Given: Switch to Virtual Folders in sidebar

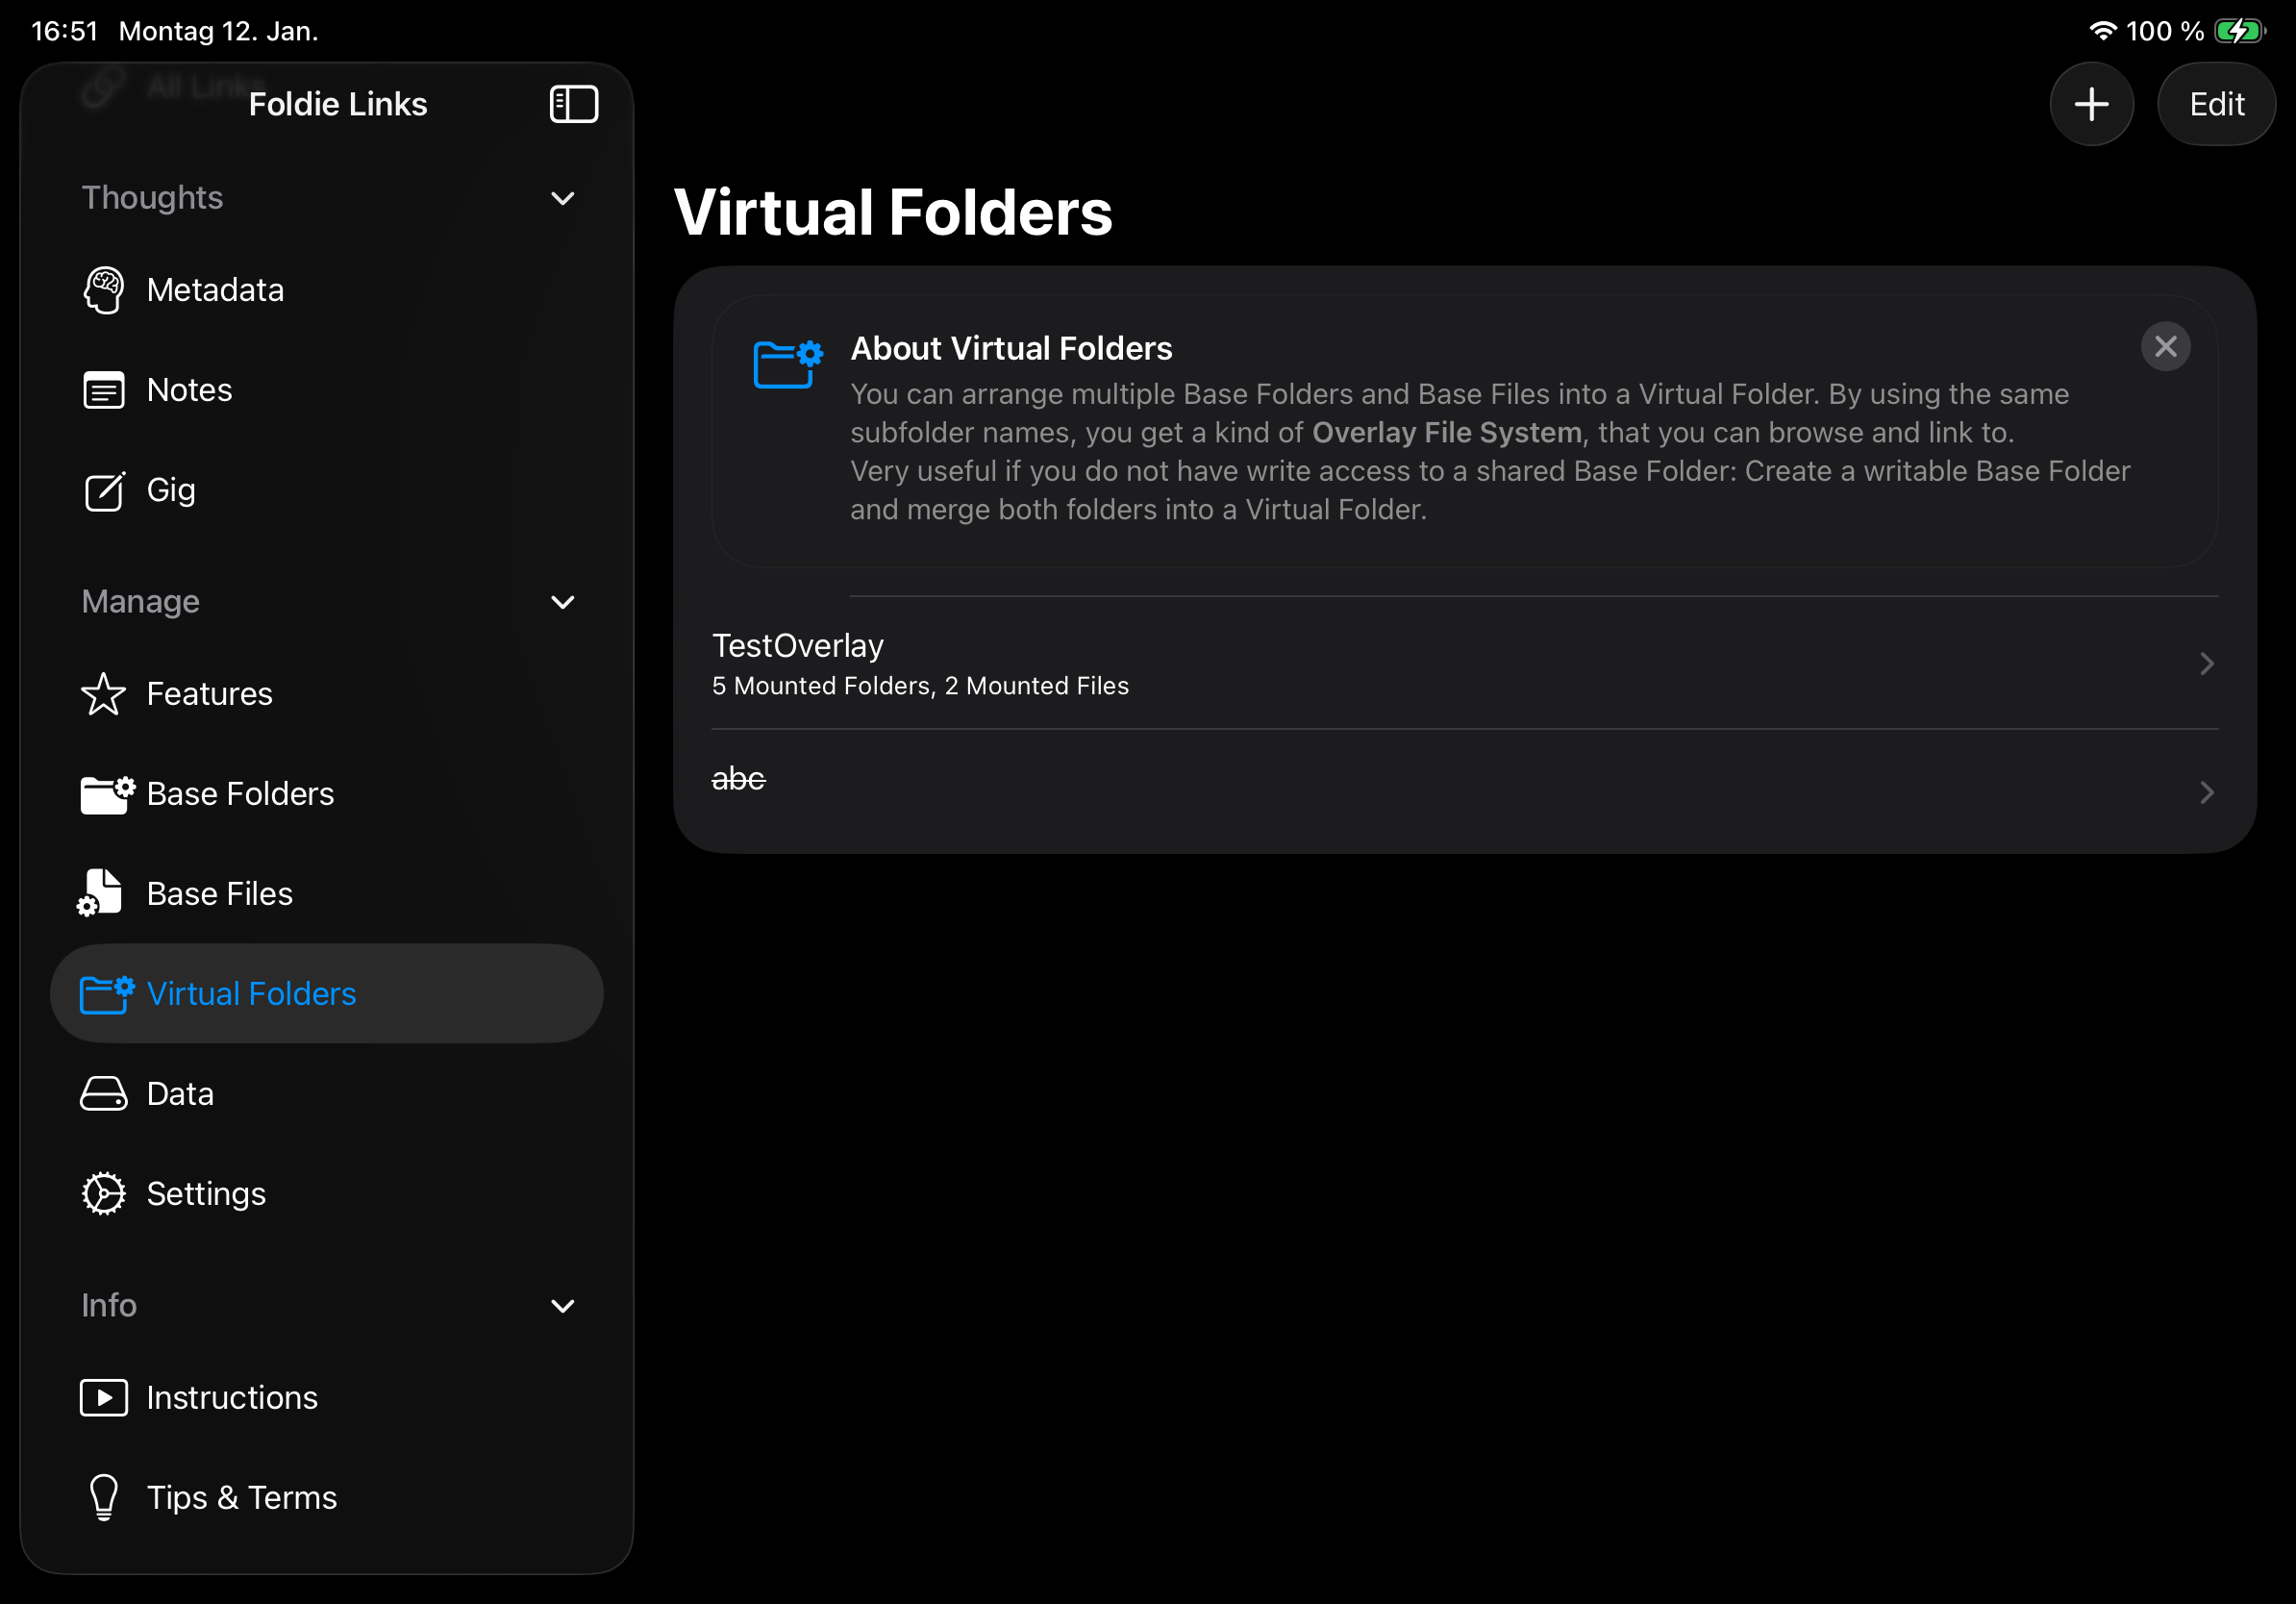Looking at the screenshot, I should [251, 993].
